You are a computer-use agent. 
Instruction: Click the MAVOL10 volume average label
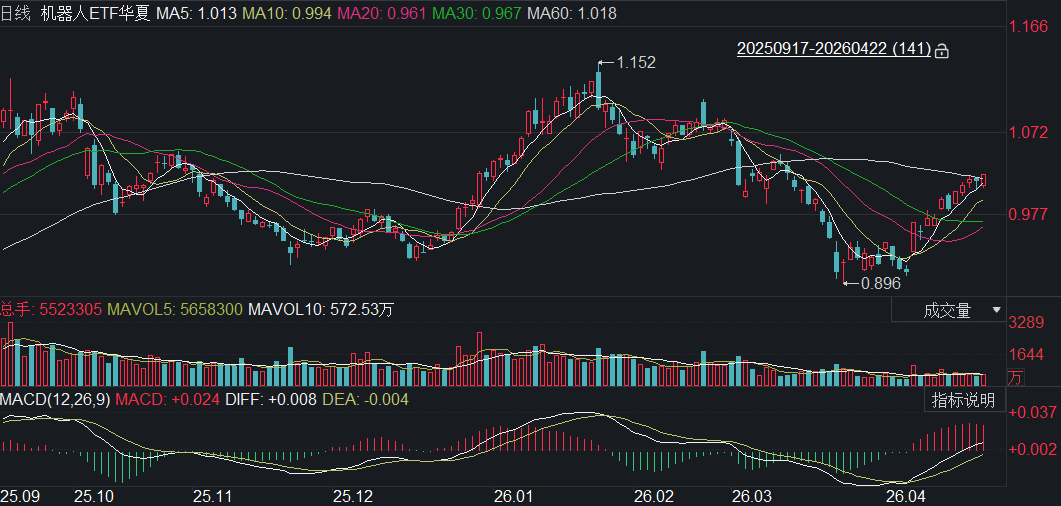tap(319, 310)
